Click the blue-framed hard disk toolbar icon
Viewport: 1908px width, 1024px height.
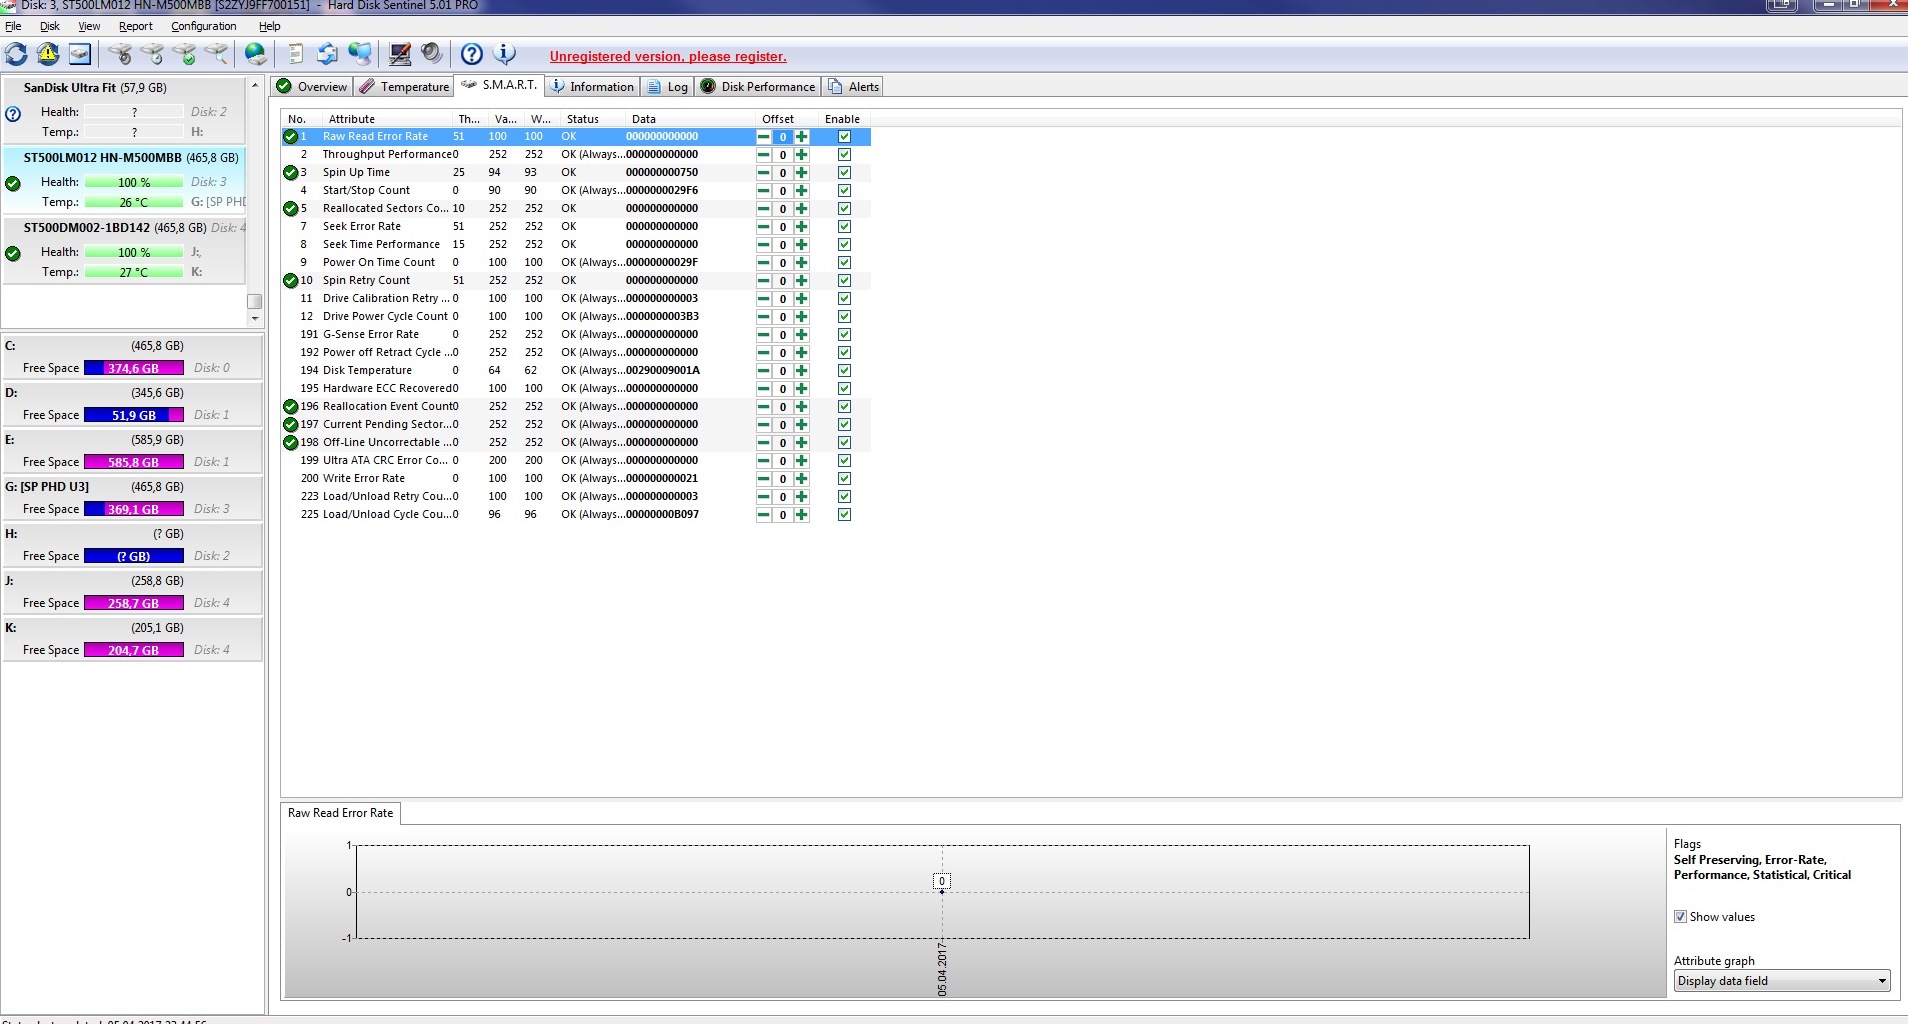(x=80, y=54)
